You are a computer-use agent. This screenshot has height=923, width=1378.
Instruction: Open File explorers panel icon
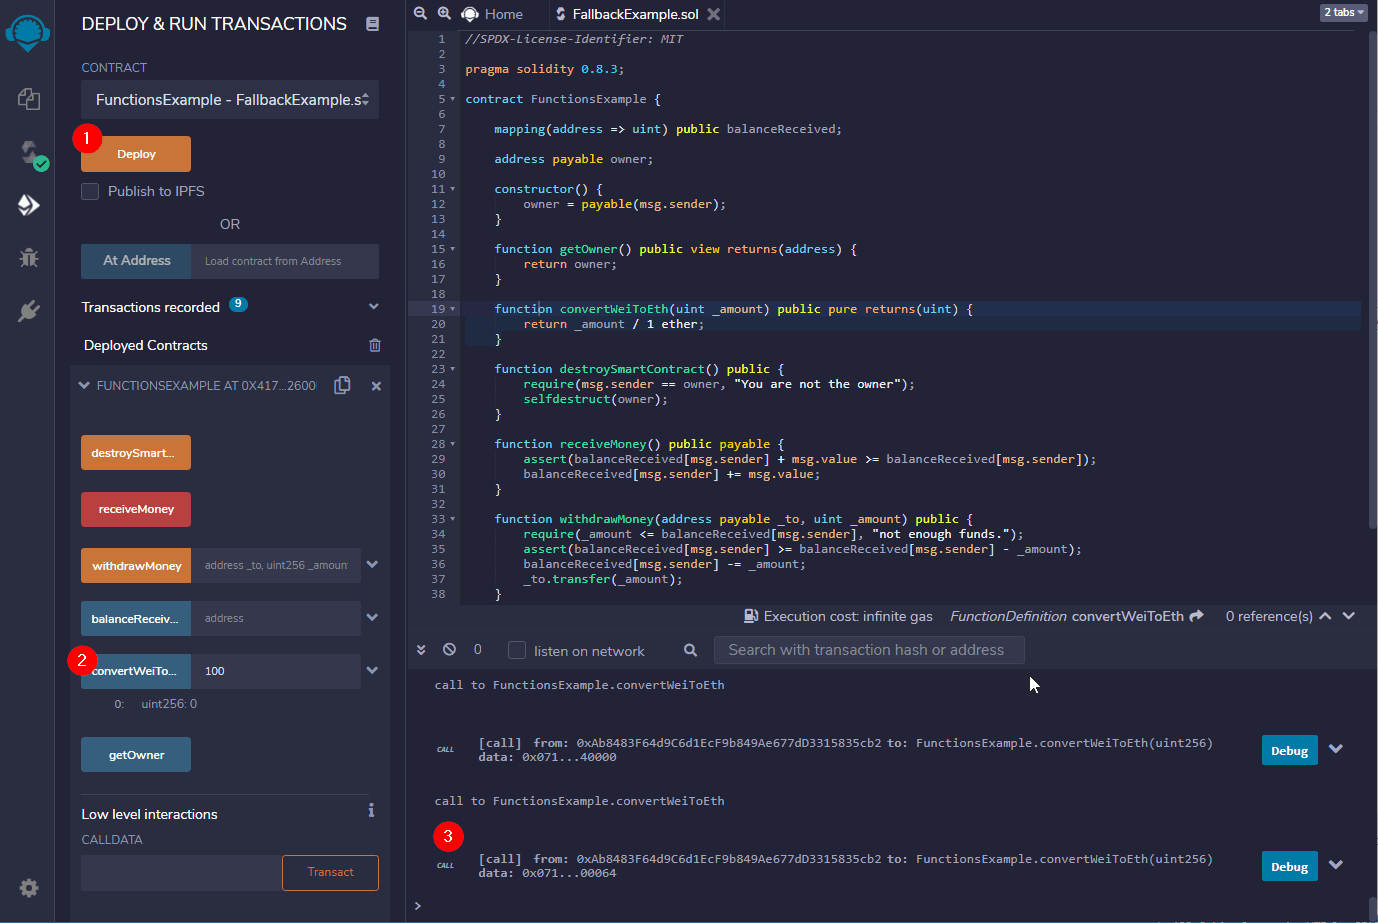click(x=29, y=98)
